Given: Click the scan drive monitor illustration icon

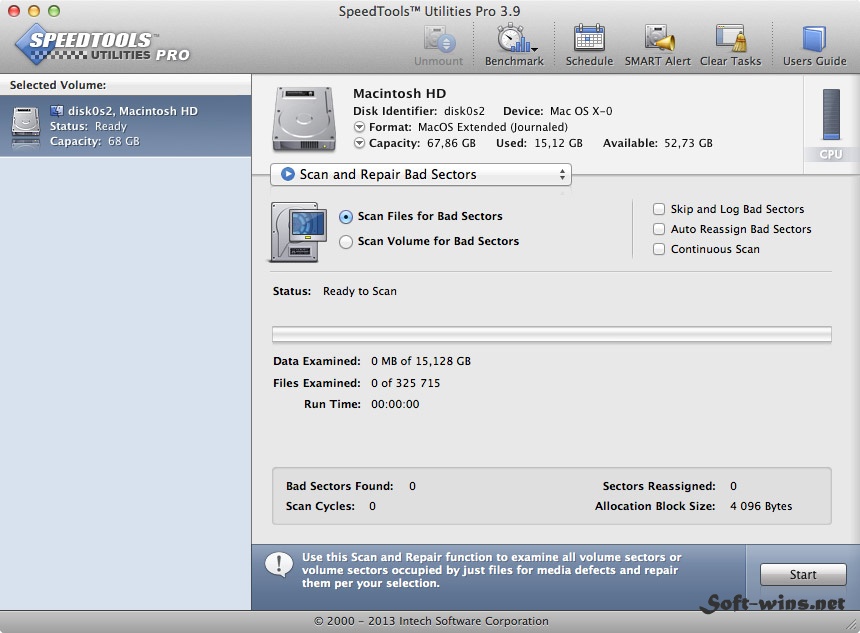Looking at the screenshot, I should click(x=298, y=232).
